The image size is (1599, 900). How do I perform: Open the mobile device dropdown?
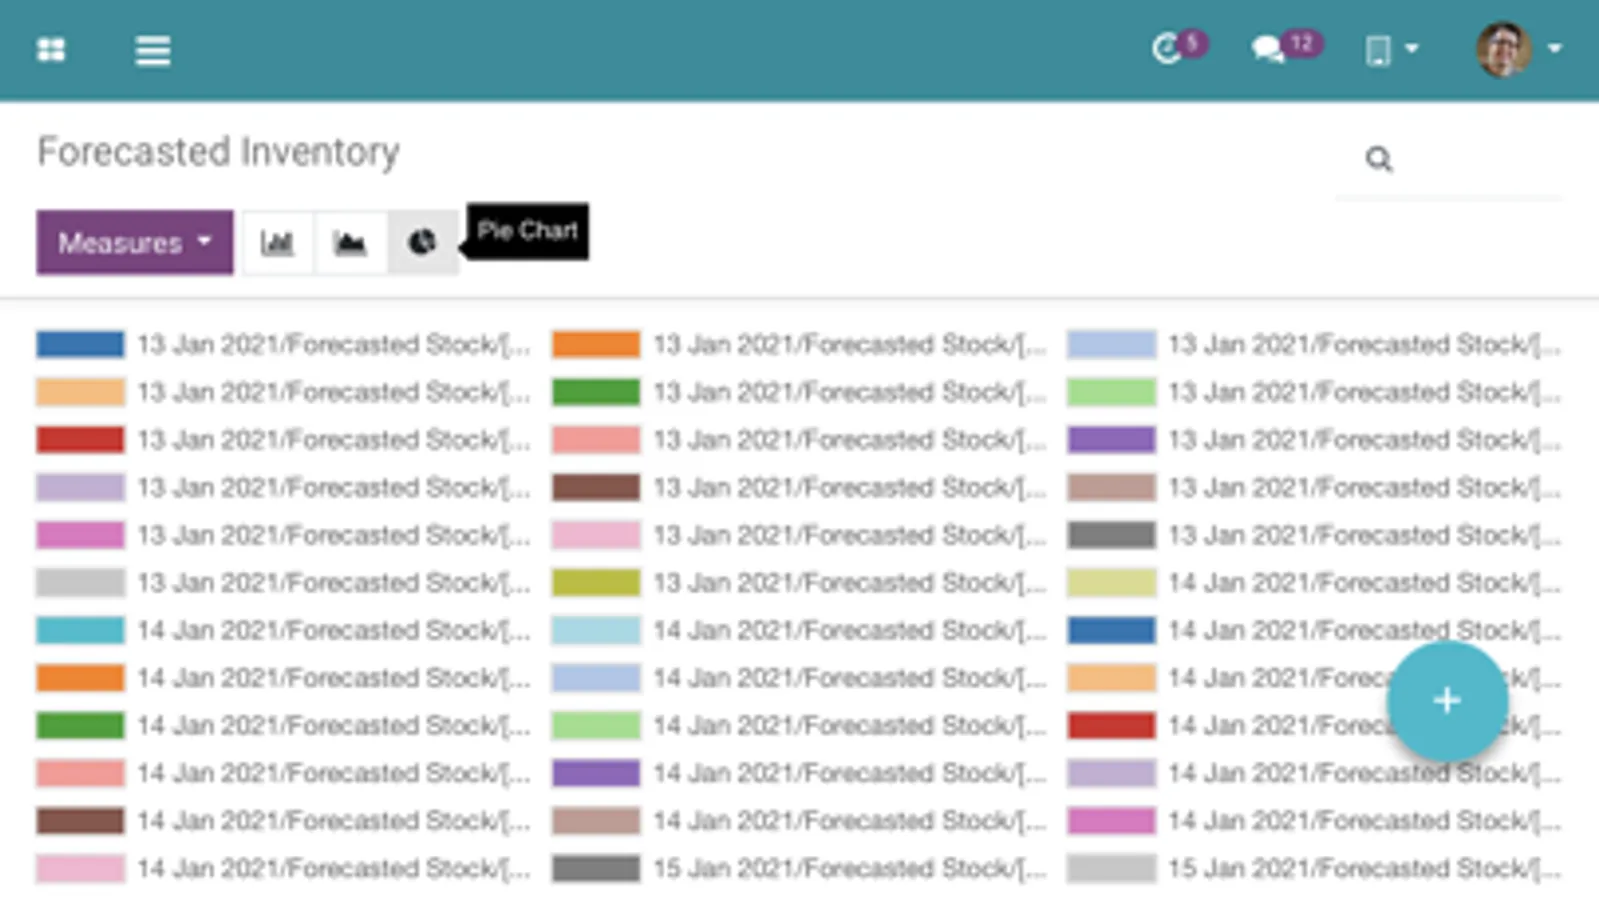point(1391,50)
